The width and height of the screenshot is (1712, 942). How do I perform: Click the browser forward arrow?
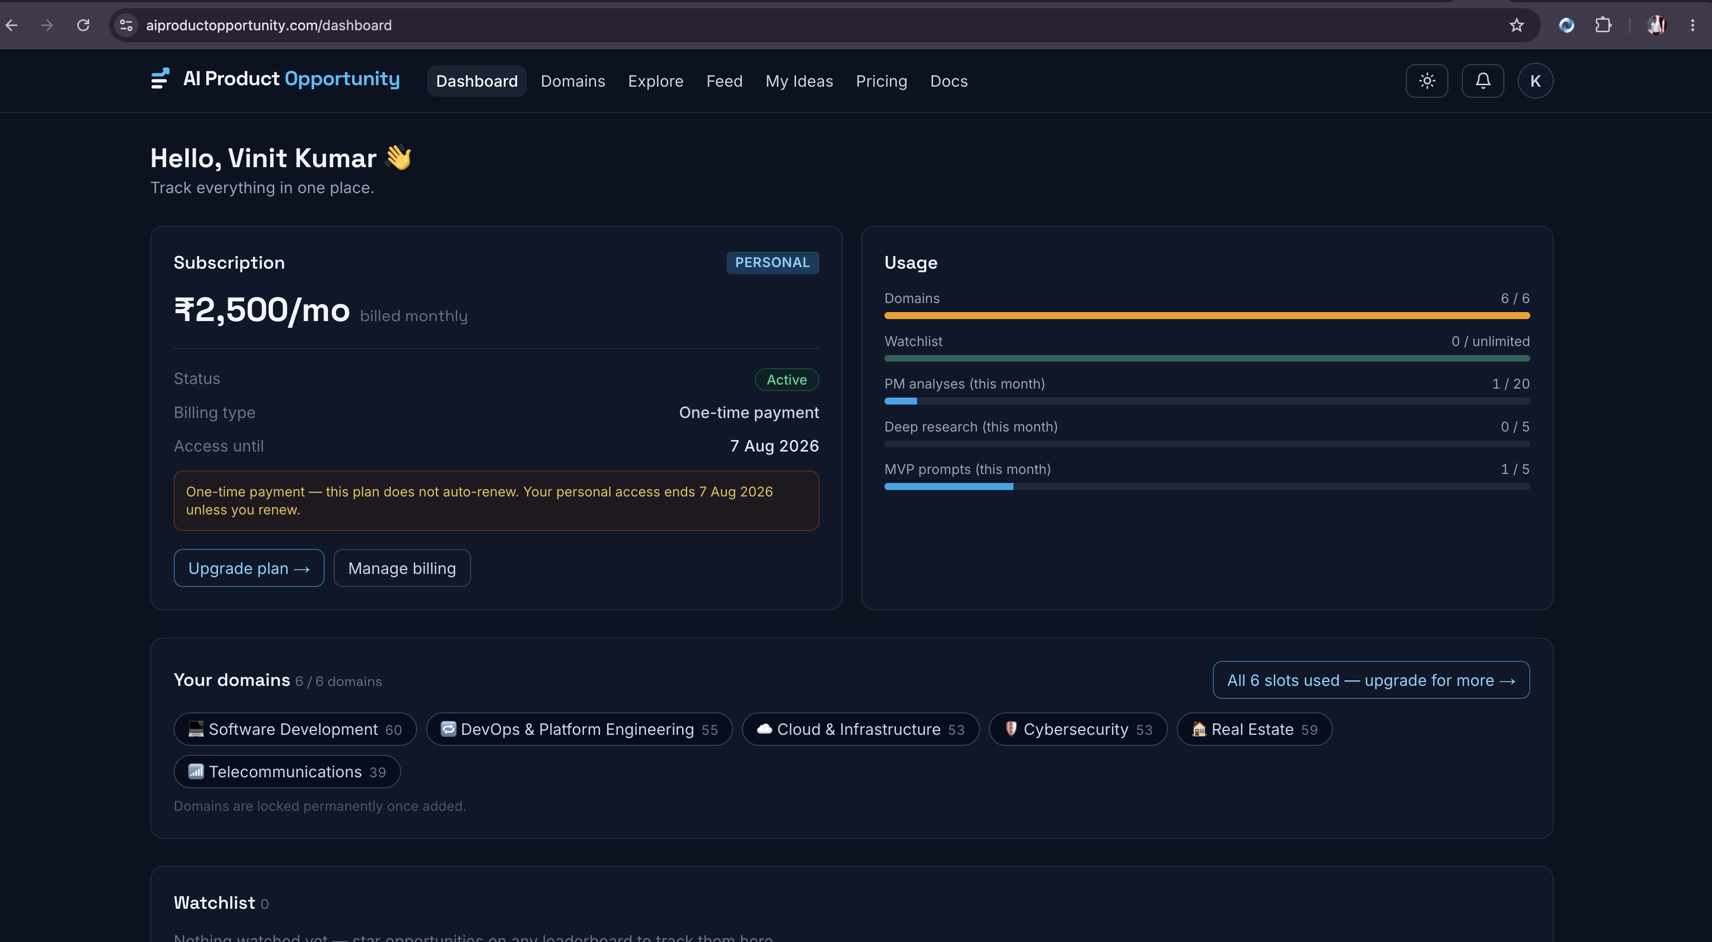(47, 25)
